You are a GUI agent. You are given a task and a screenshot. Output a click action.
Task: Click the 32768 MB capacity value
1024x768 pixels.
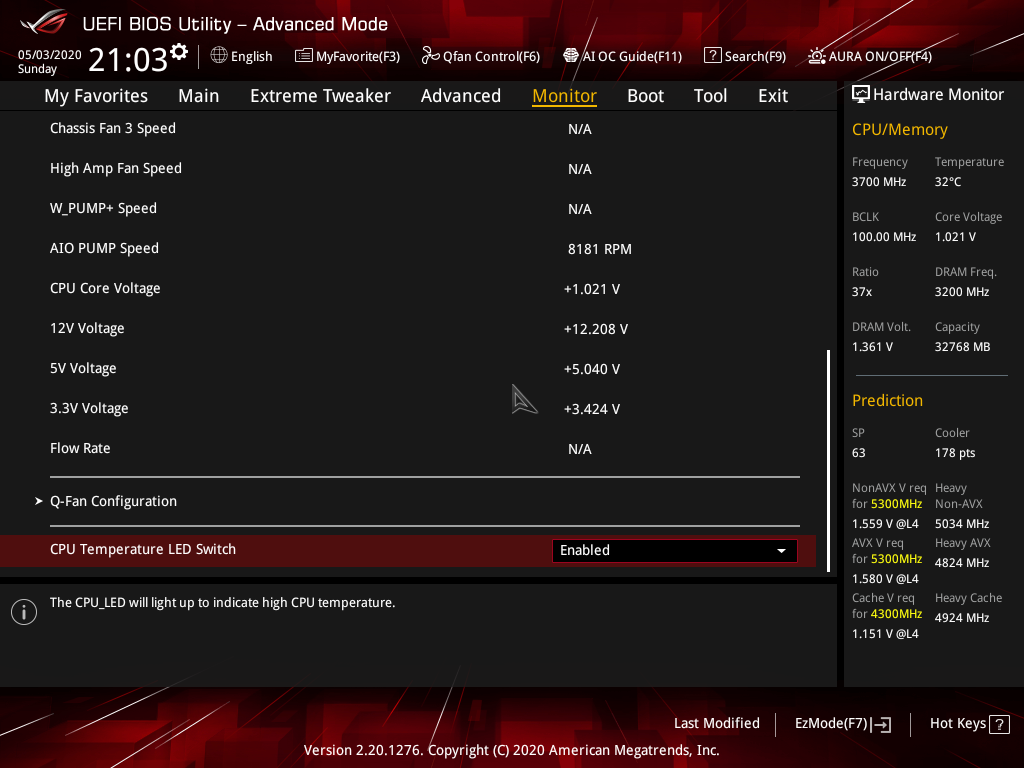coord(963,347)
